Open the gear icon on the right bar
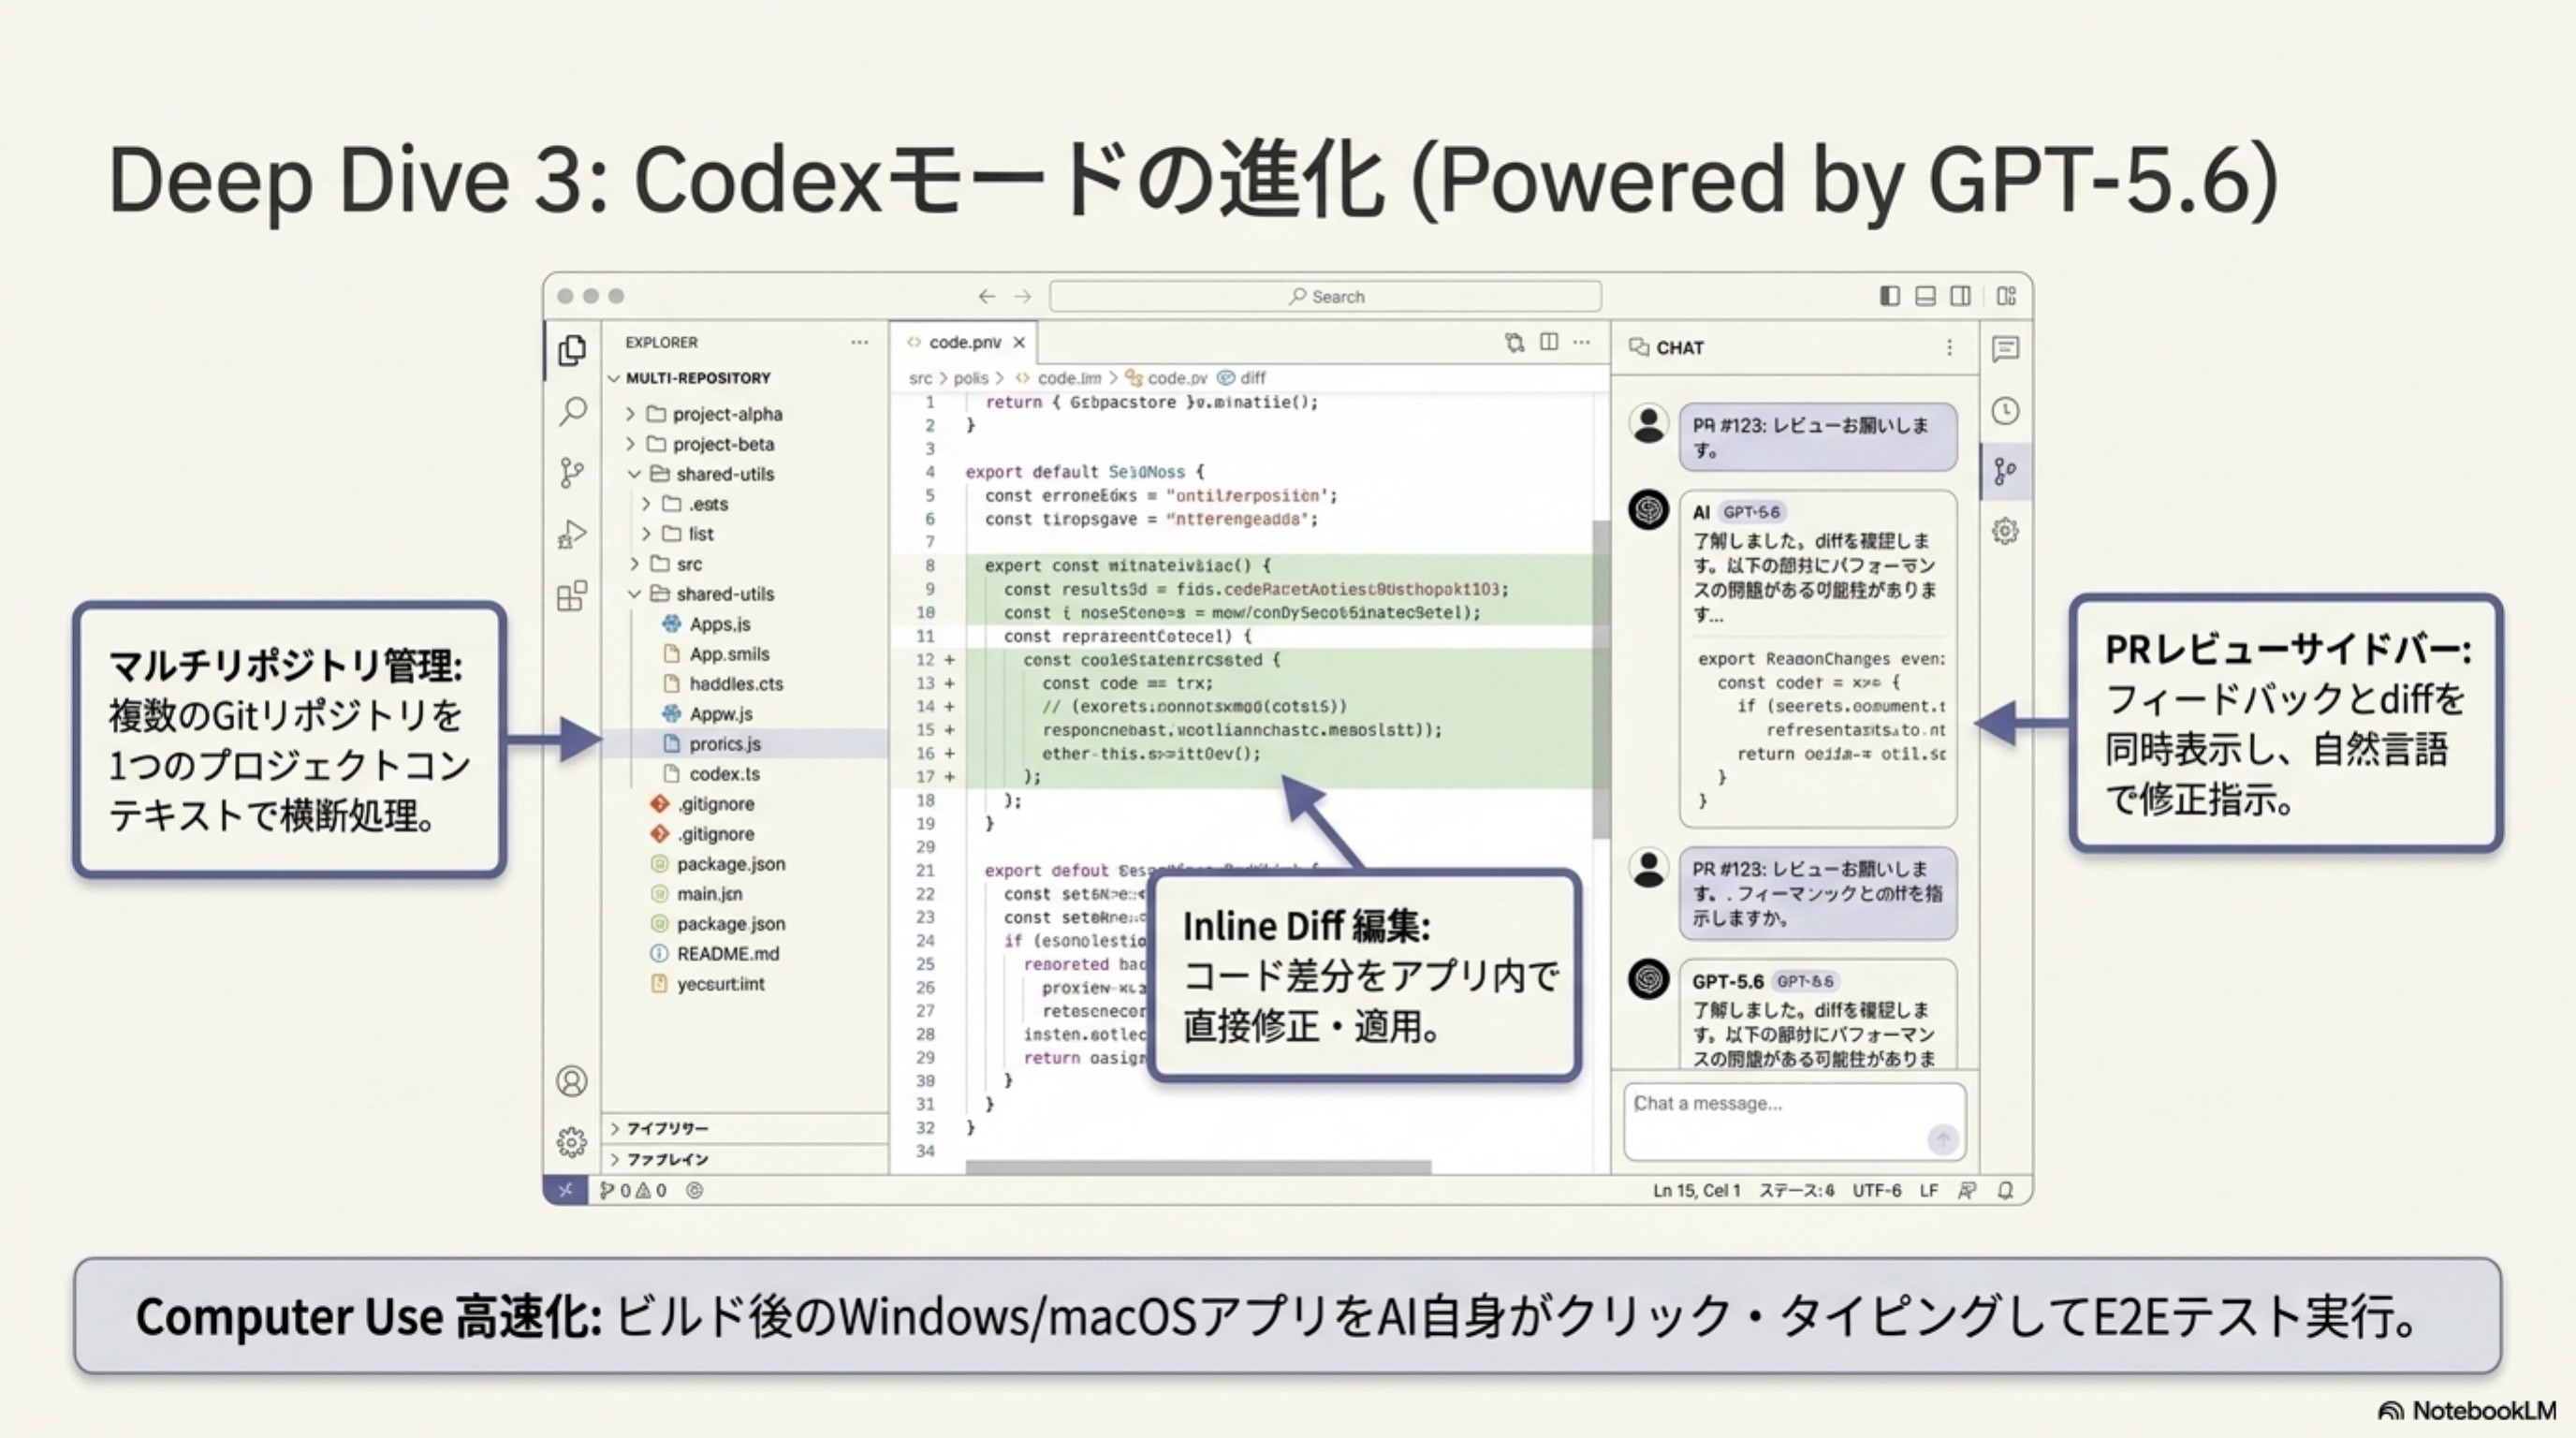2576x1438 pixels. click(2005, 531)
